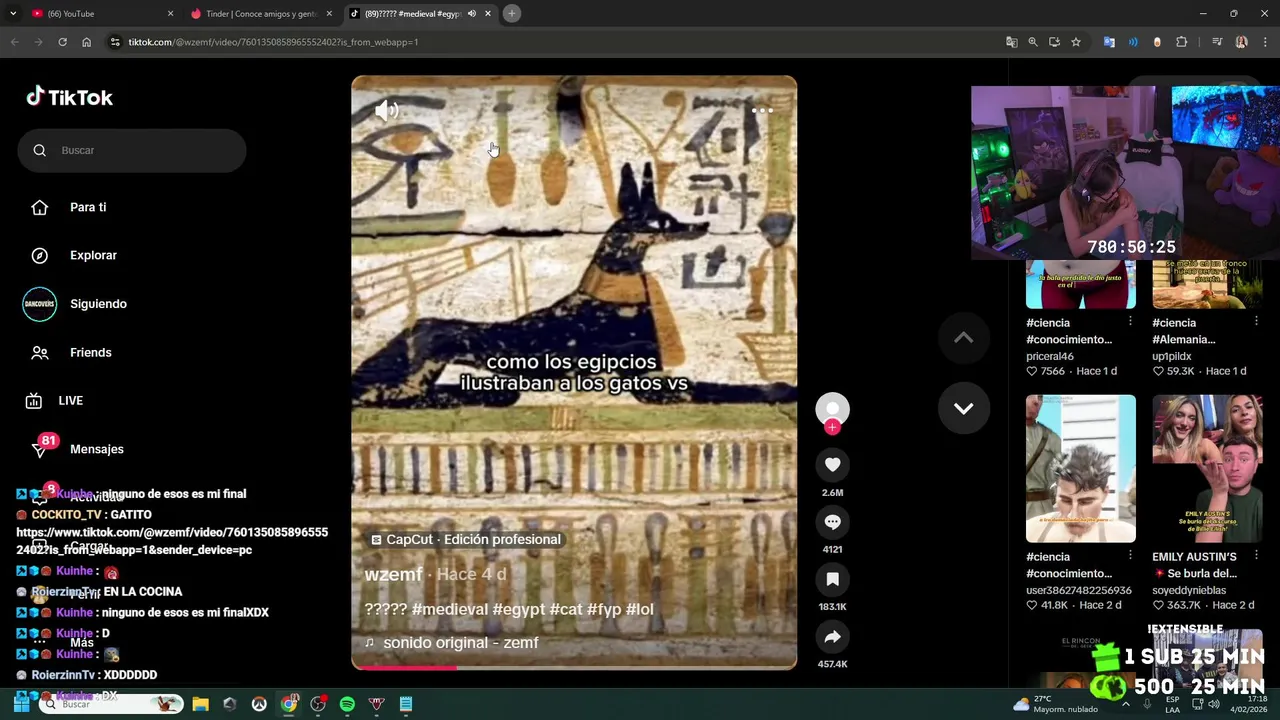The image size is (1280, 720).
Task: Open the up1pildx #Alemania video thumbnail
Action: 1207,284
